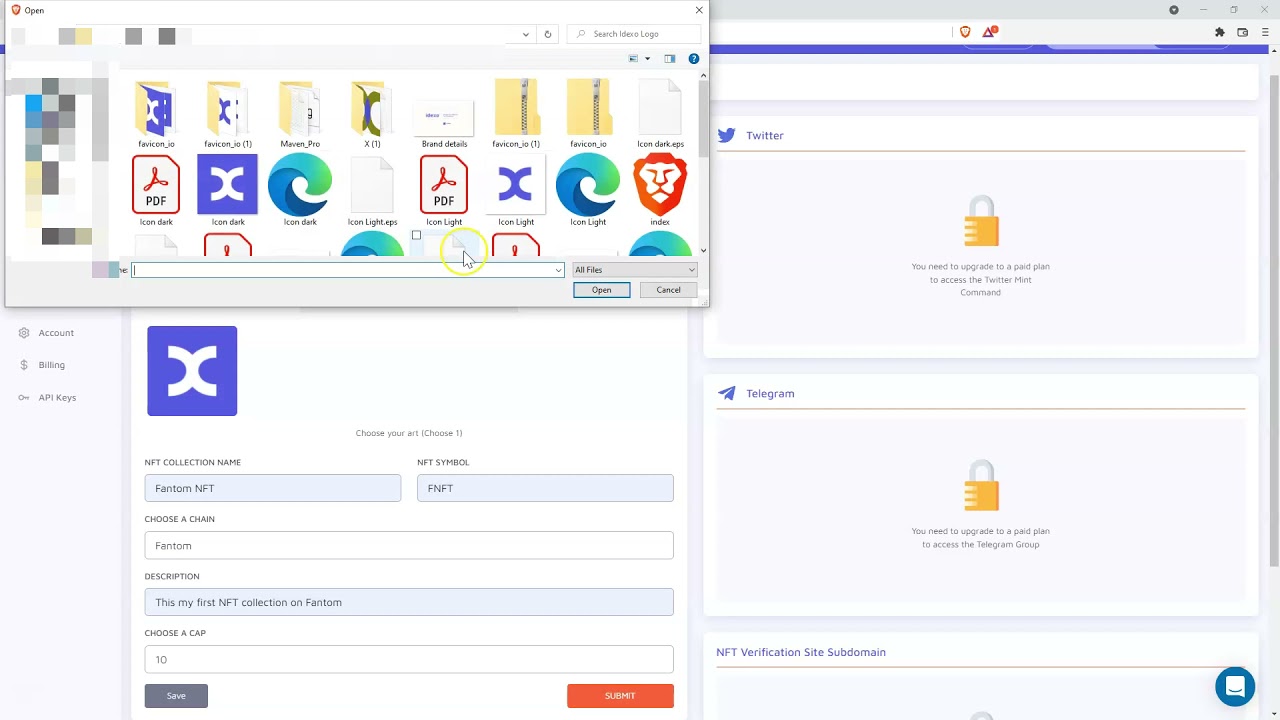Image resolution: width=1280 pixels, height=720 pixels.
Task: Open API Keys in the sidebar
Action: point(57,398)
